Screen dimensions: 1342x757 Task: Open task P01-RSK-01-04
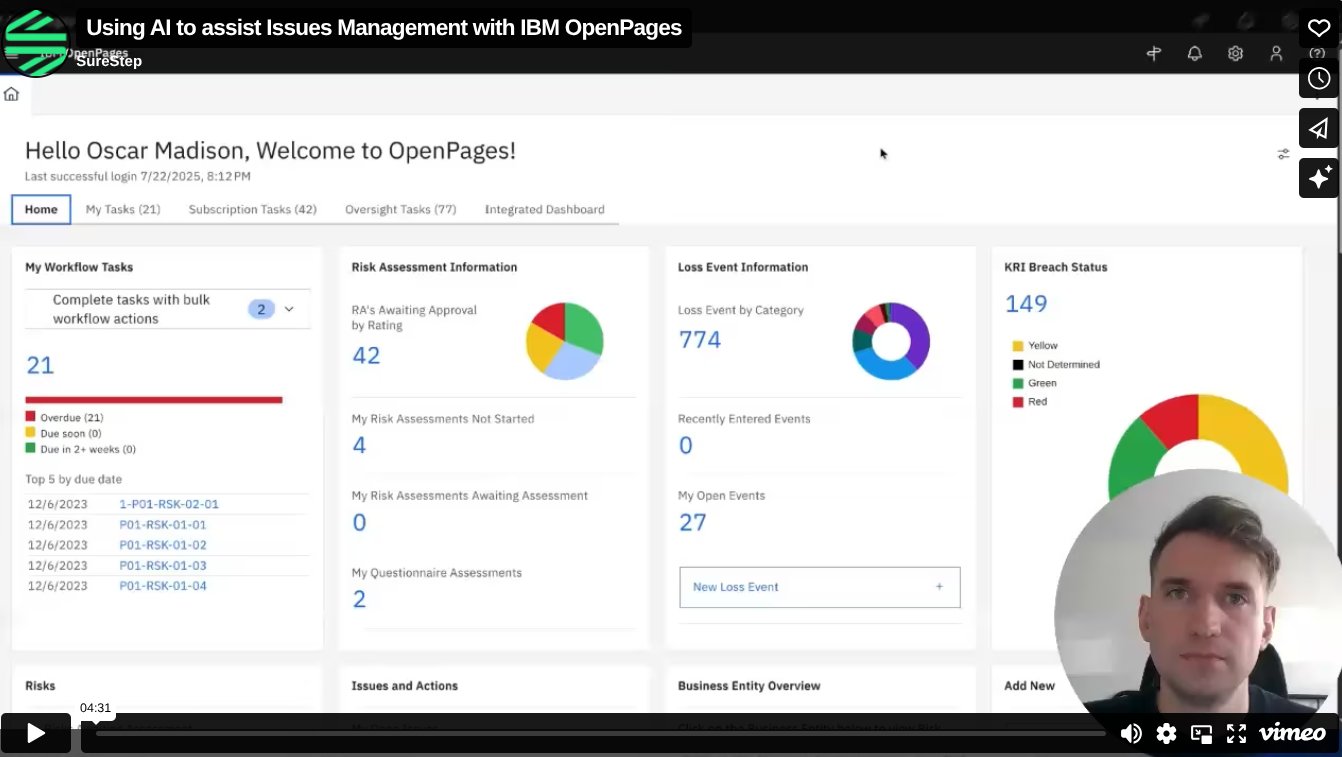163,585
